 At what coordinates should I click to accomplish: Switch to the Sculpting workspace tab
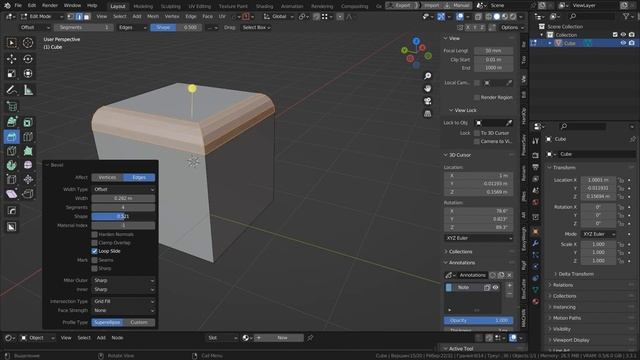pyautogui.click(x=171, y=6)
